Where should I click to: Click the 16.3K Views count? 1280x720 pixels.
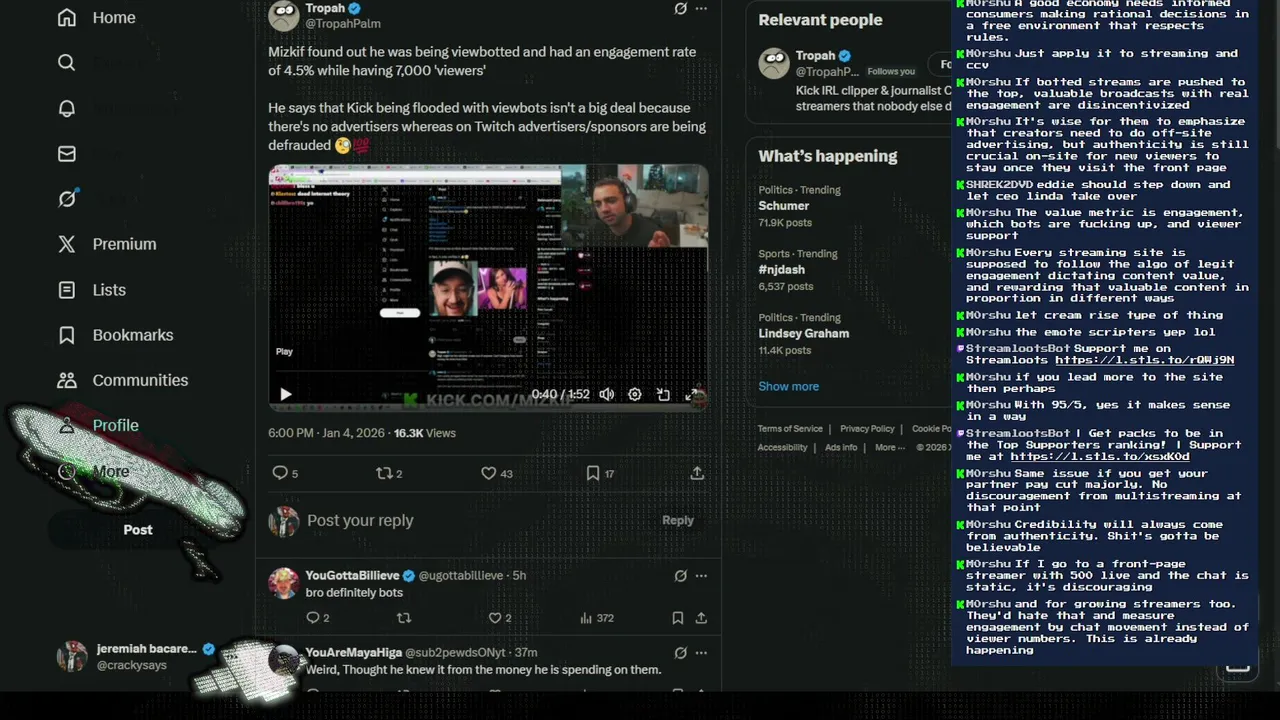425,433
